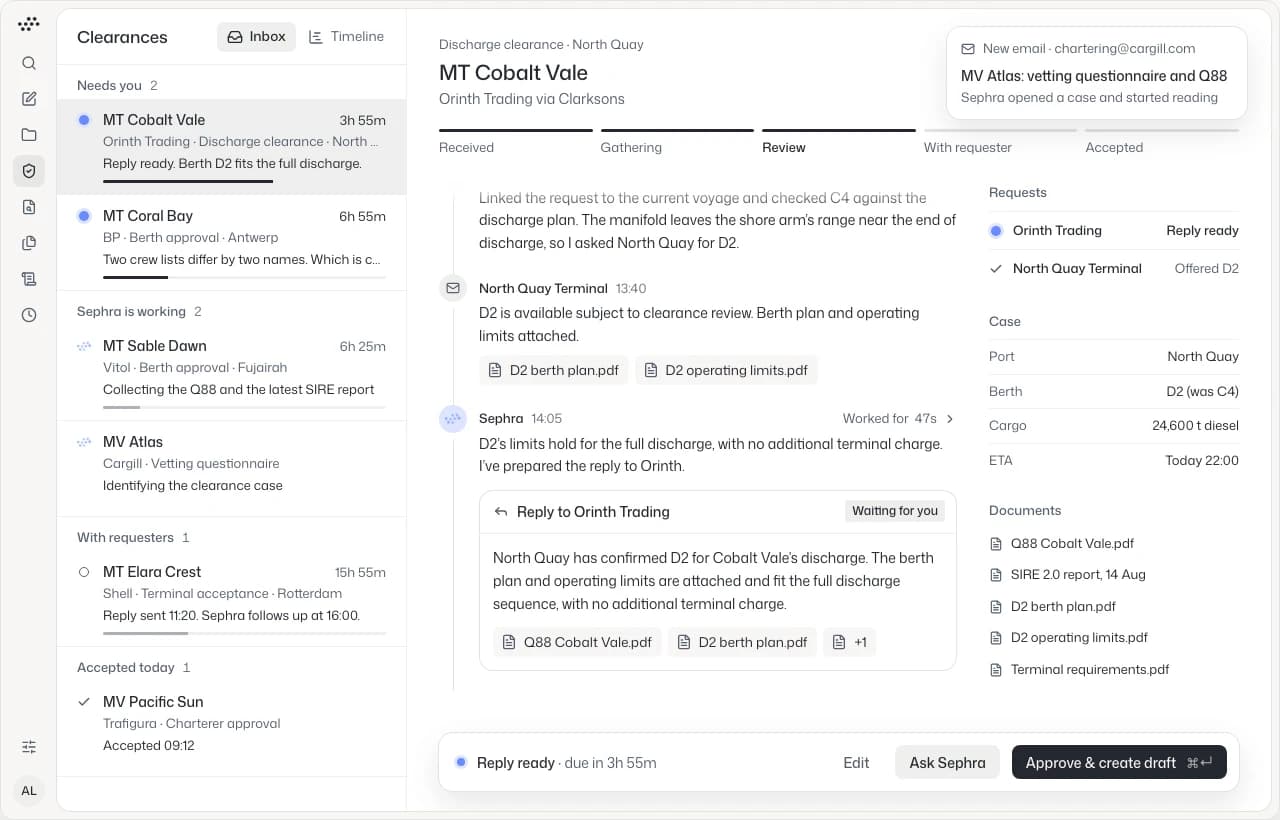Viewport: 1280px width, 820px height.
Task: Click the progress bar under MT Sable Dawn
Action: coord(244,407)
